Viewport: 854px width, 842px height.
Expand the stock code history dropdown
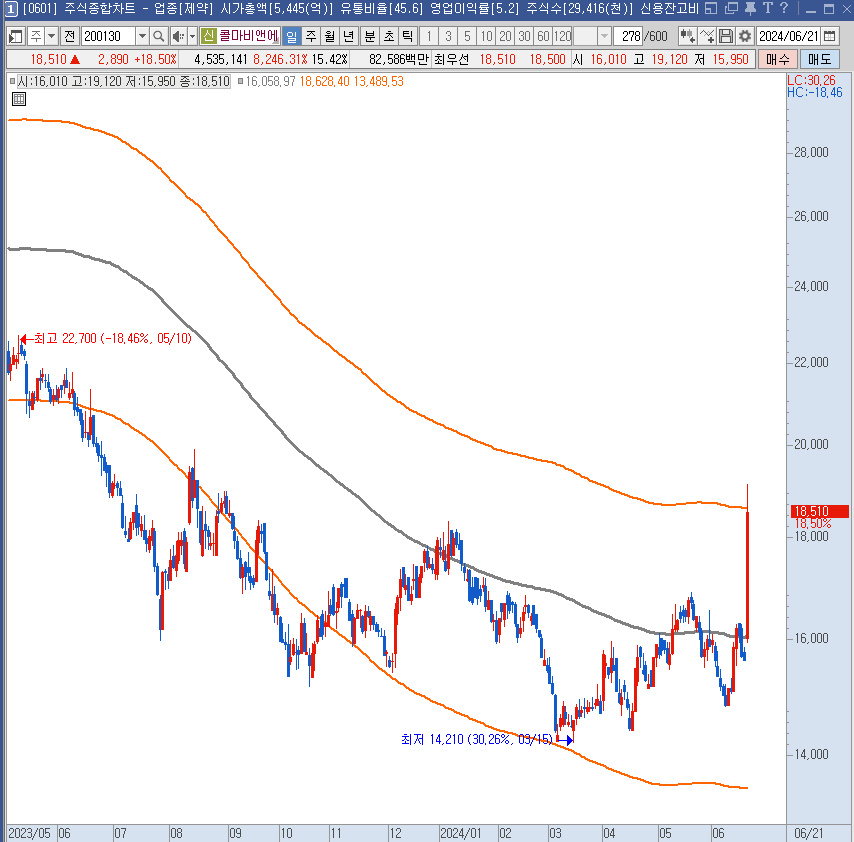142,36
